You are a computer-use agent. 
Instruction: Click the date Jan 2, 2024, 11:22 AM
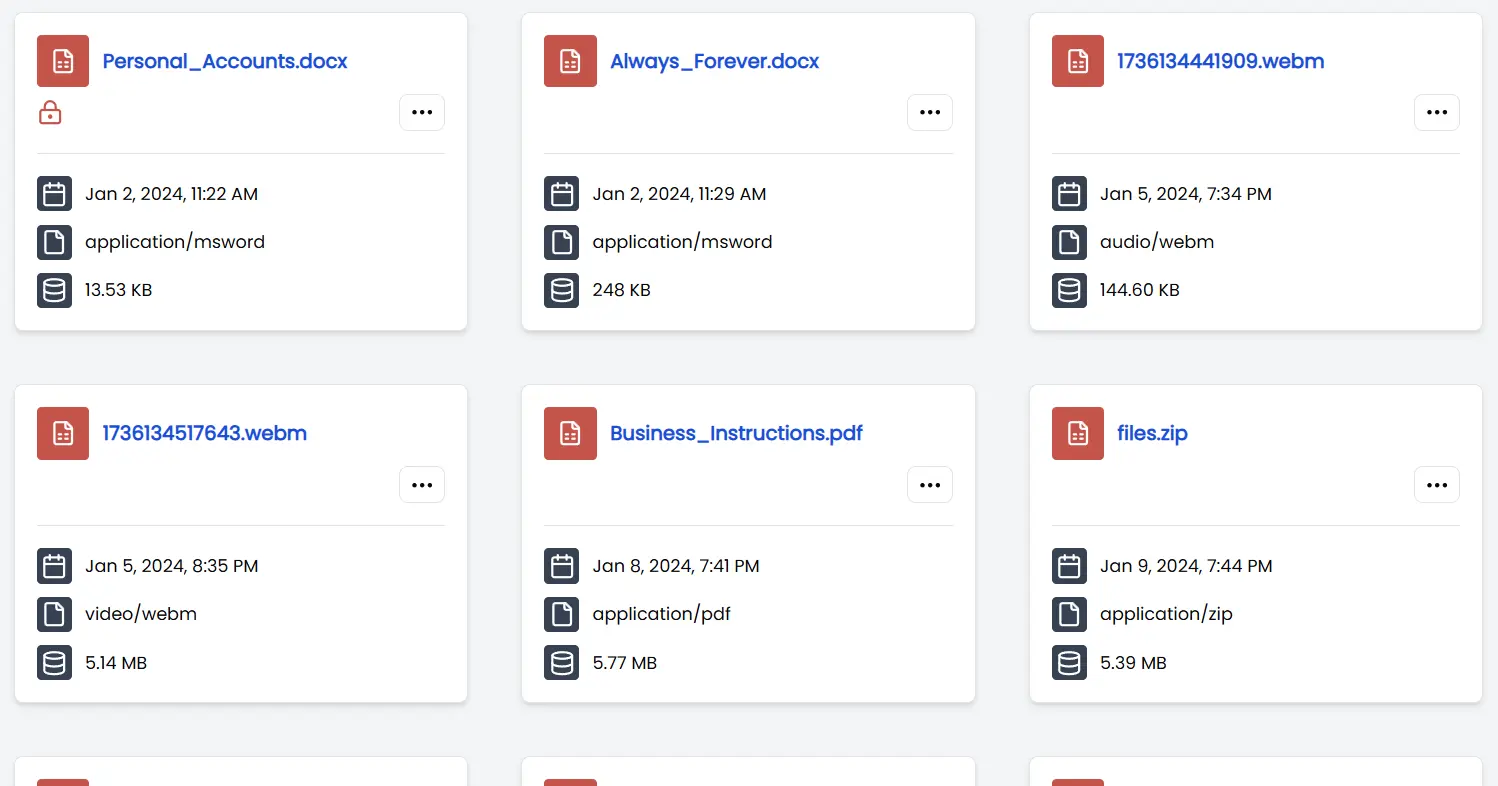tap(171, 194)
